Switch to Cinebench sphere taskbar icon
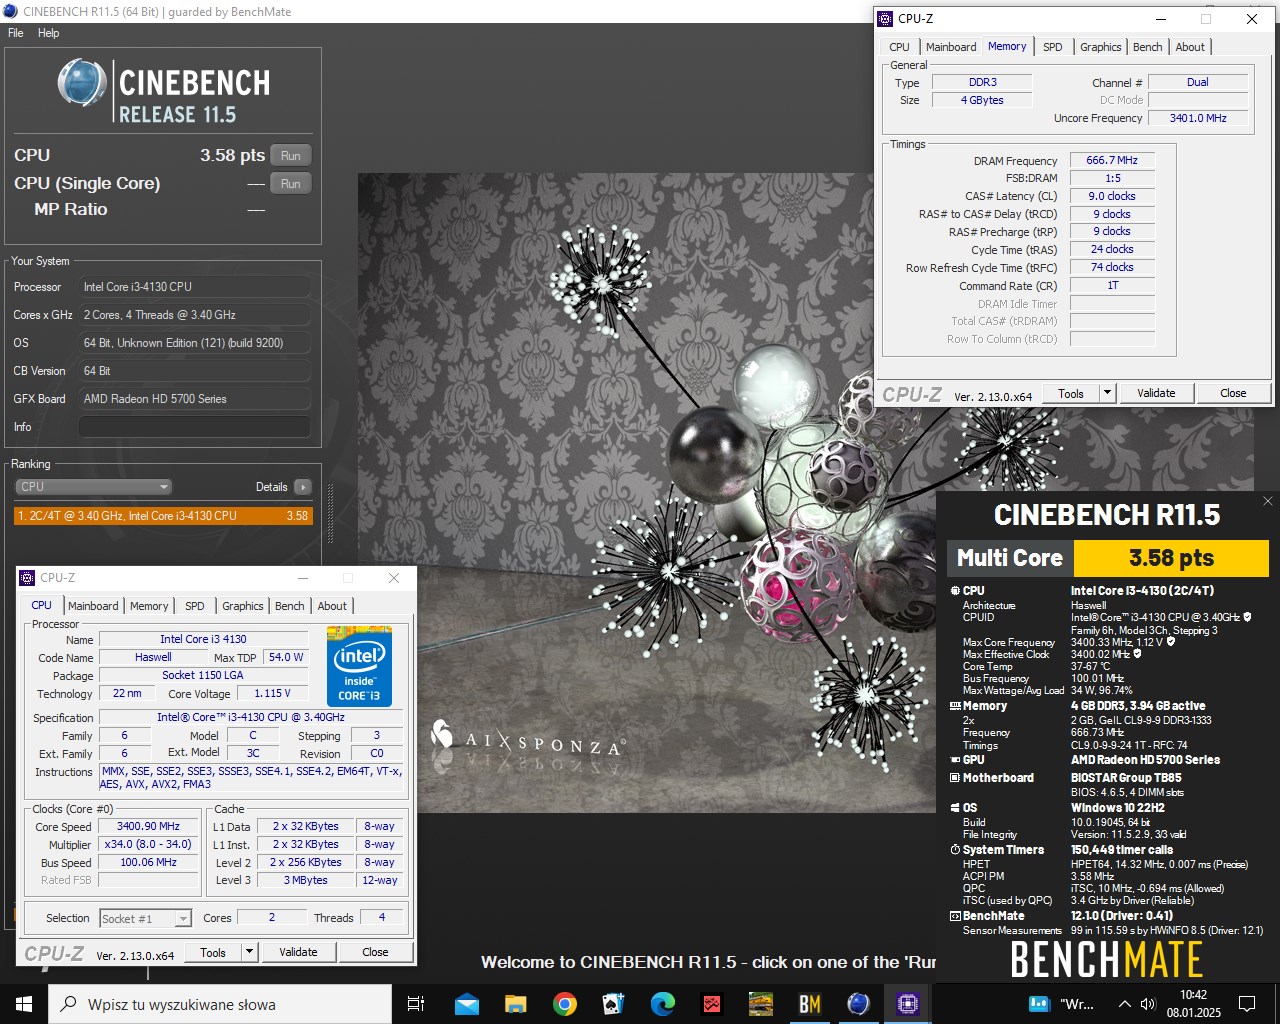1280x1024 pixels. pyautogui.click(x=858, y=1004)
